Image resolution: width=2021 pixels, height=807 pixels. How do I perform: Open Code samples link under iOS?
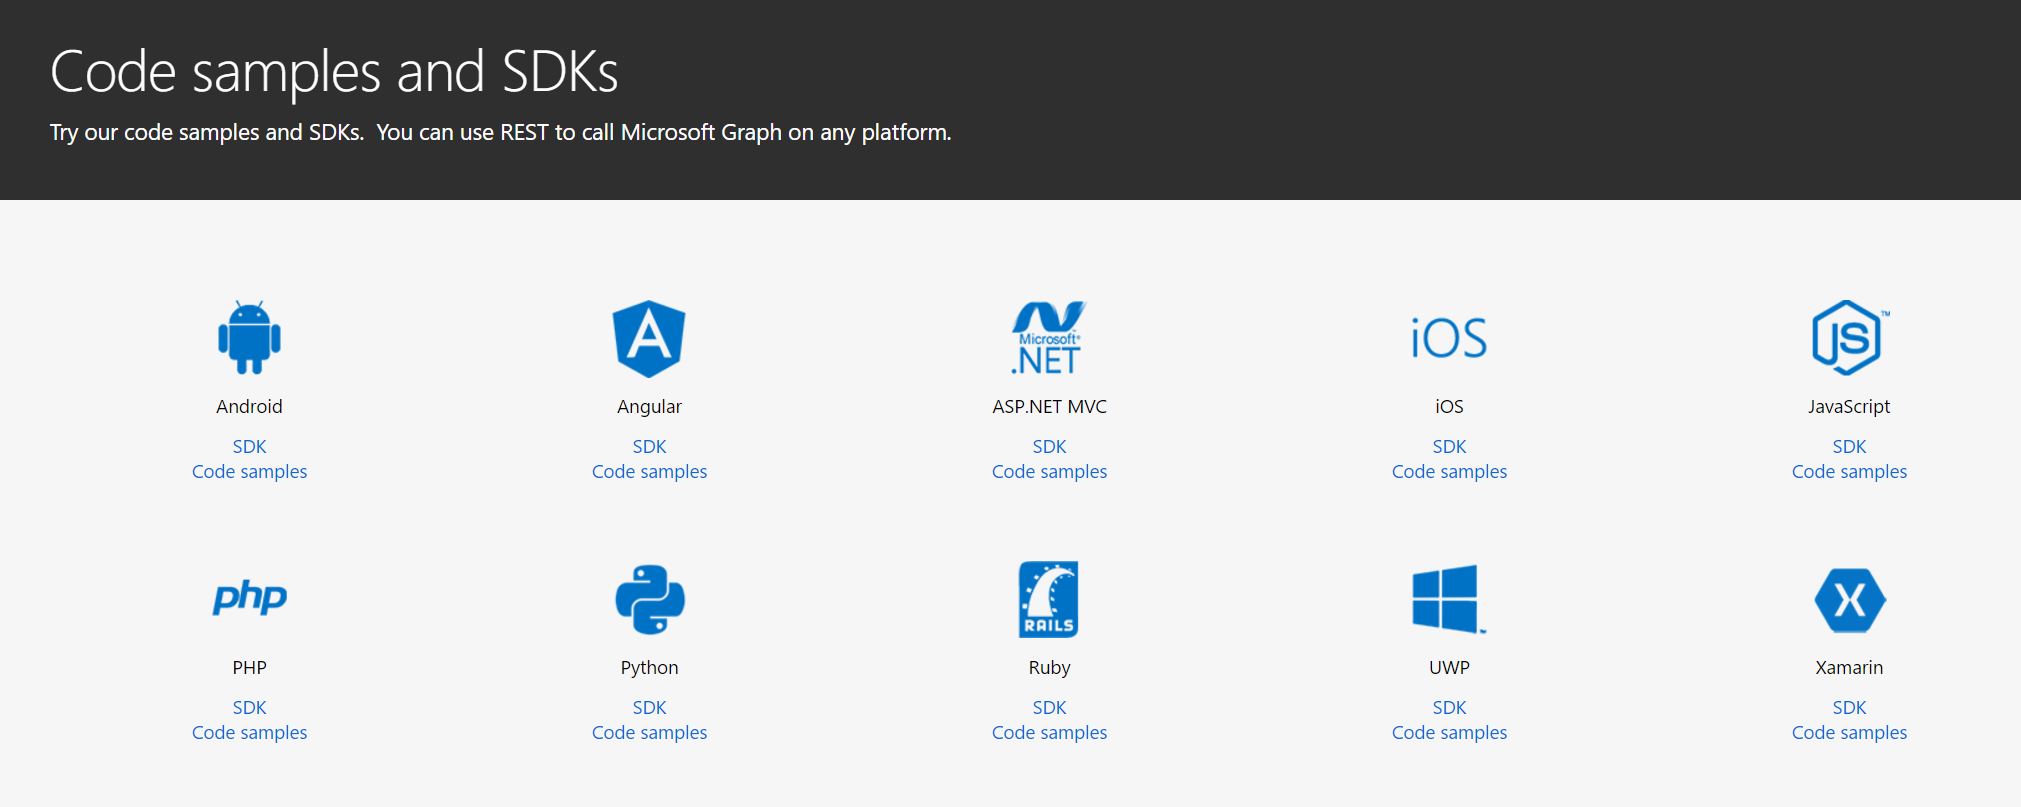1449,472
